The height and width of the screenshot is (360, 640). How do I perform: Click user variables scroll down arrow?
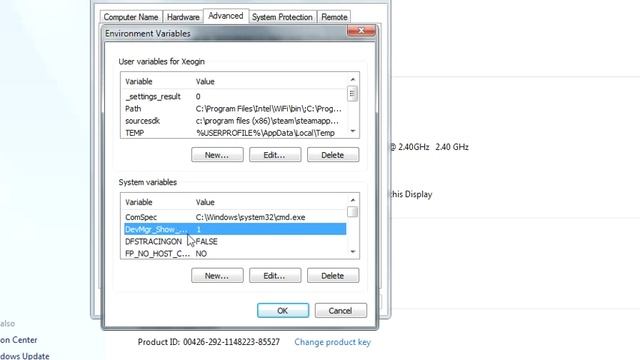[x=353, y=131]
